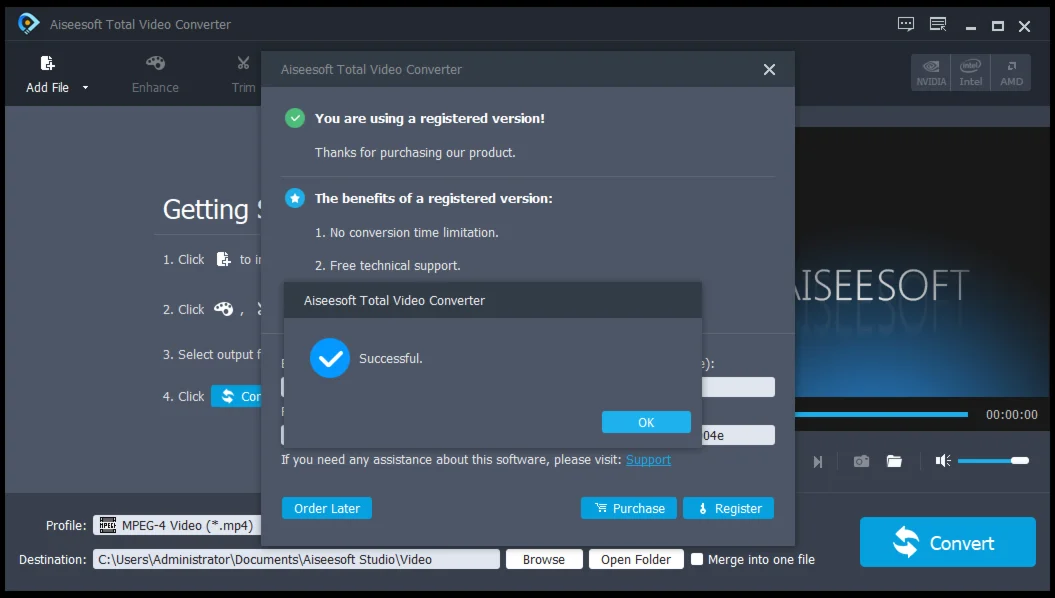
Task: Toggle Intel acceleration
Action: [970, 73]
